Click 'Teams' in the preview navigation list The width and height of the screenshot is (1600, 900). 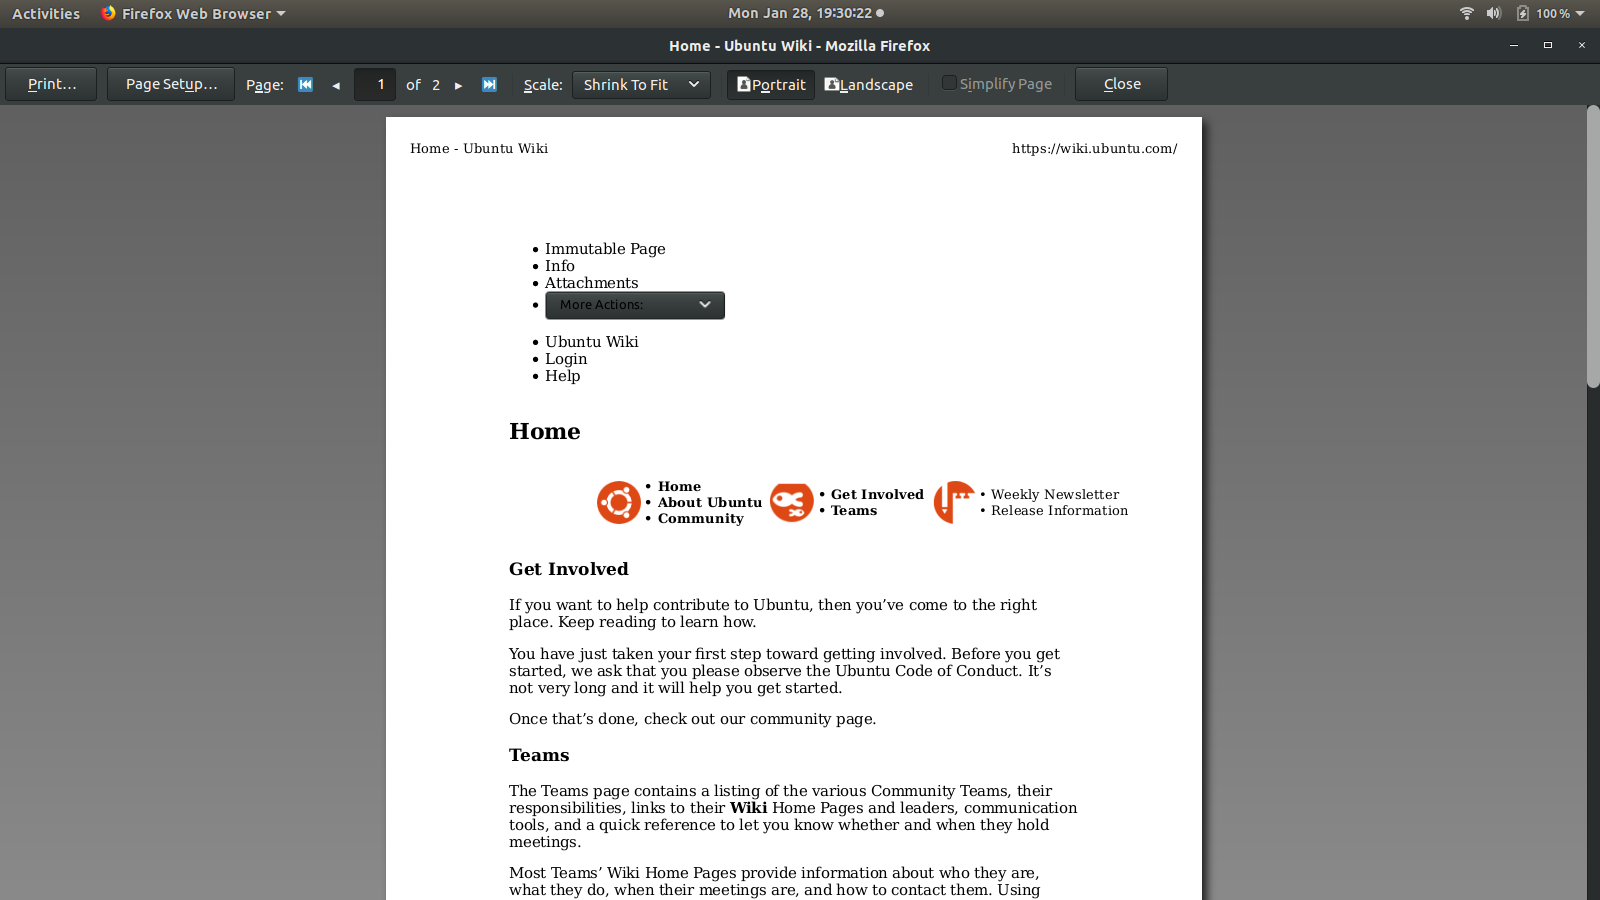(x=854, y=511)
